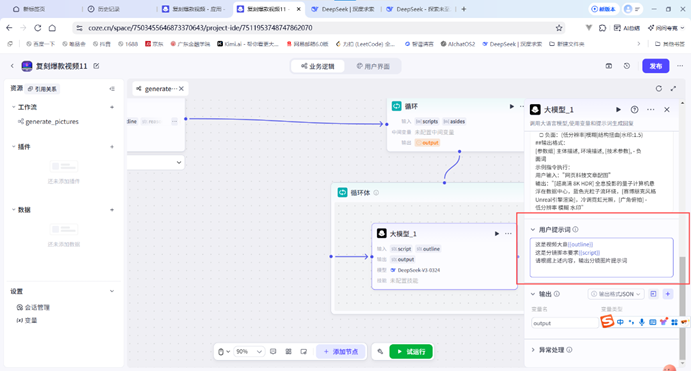This screenshot has height=371, width=691.
Task: Edit the project name 复刻爆款视频11
Action: 96,66
